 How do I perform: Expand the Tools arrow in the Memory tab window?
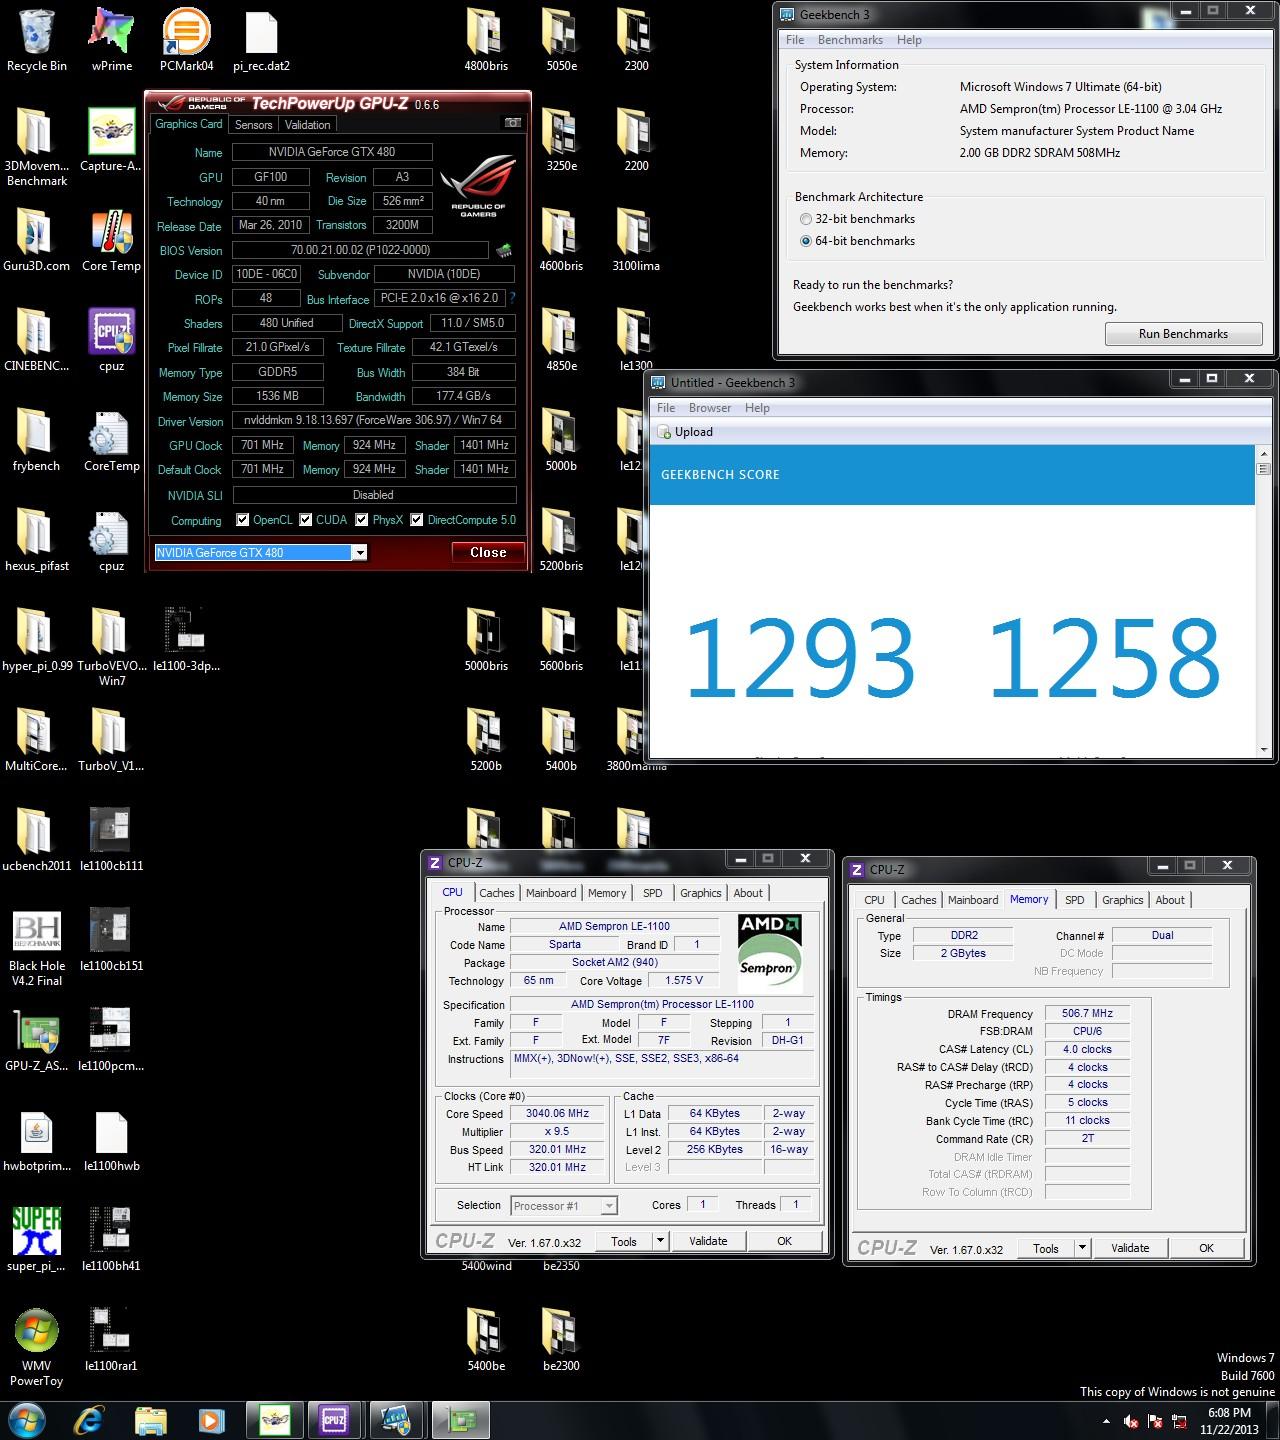[x=1082, y=1248]
